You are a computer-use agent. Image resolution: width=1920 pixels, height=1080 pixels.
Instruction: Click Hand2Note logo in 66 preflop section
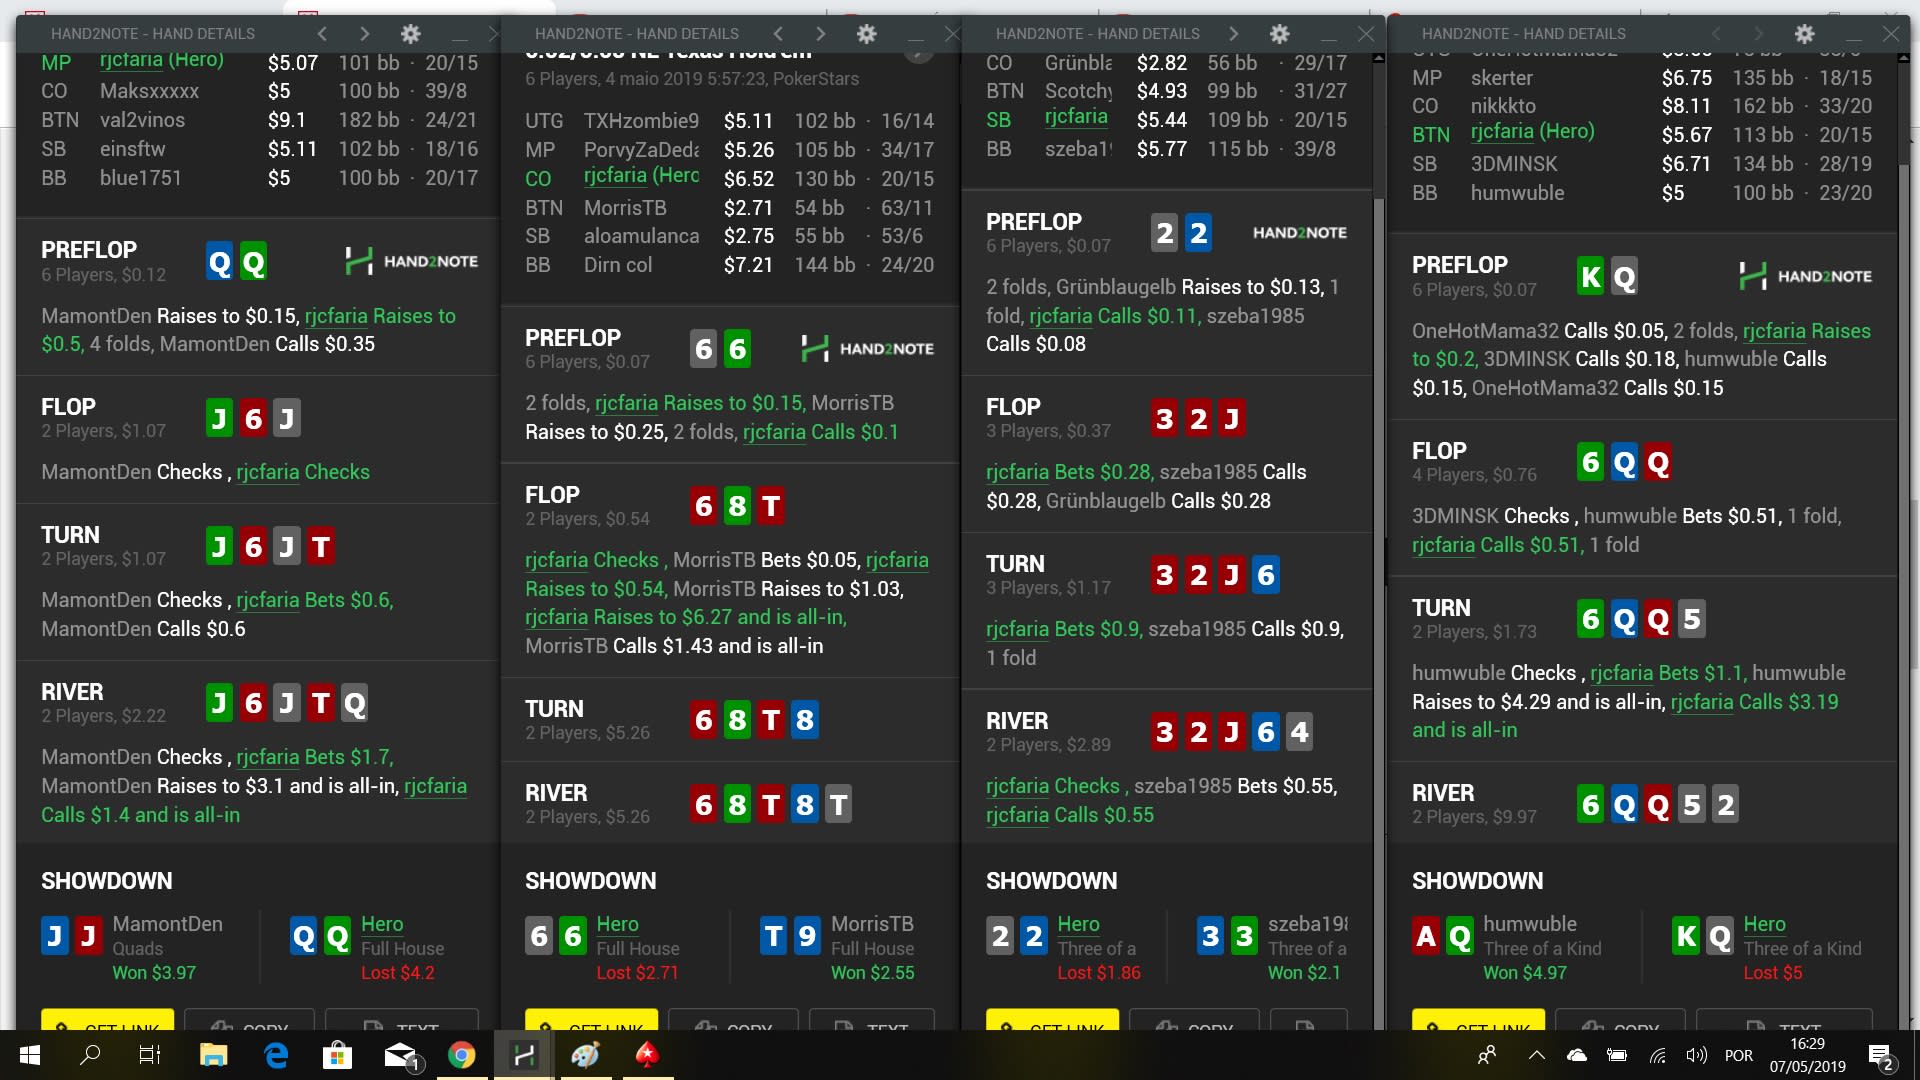click(867, 348)
